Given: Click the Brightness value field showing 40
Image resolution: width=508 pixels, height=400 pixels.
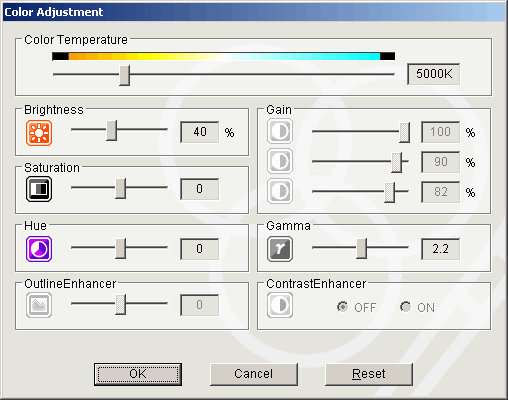Looking at the screenshot, I should tap(200, 132).
